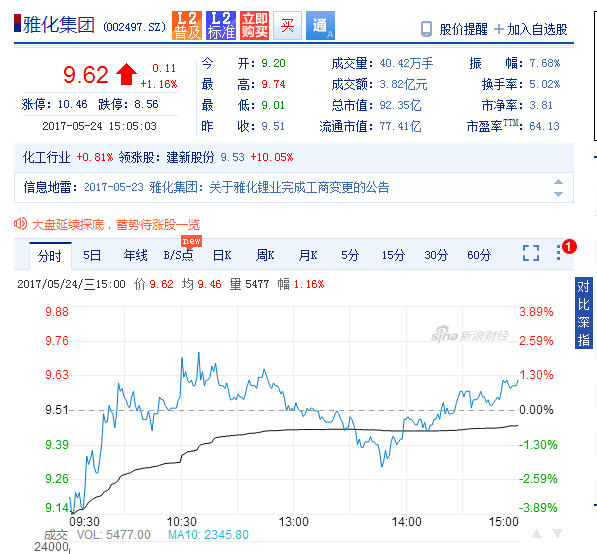Screen dimensions: 597x554
Task: Click the 股价提醒 phone icon
Action: (x=426, y=29)
